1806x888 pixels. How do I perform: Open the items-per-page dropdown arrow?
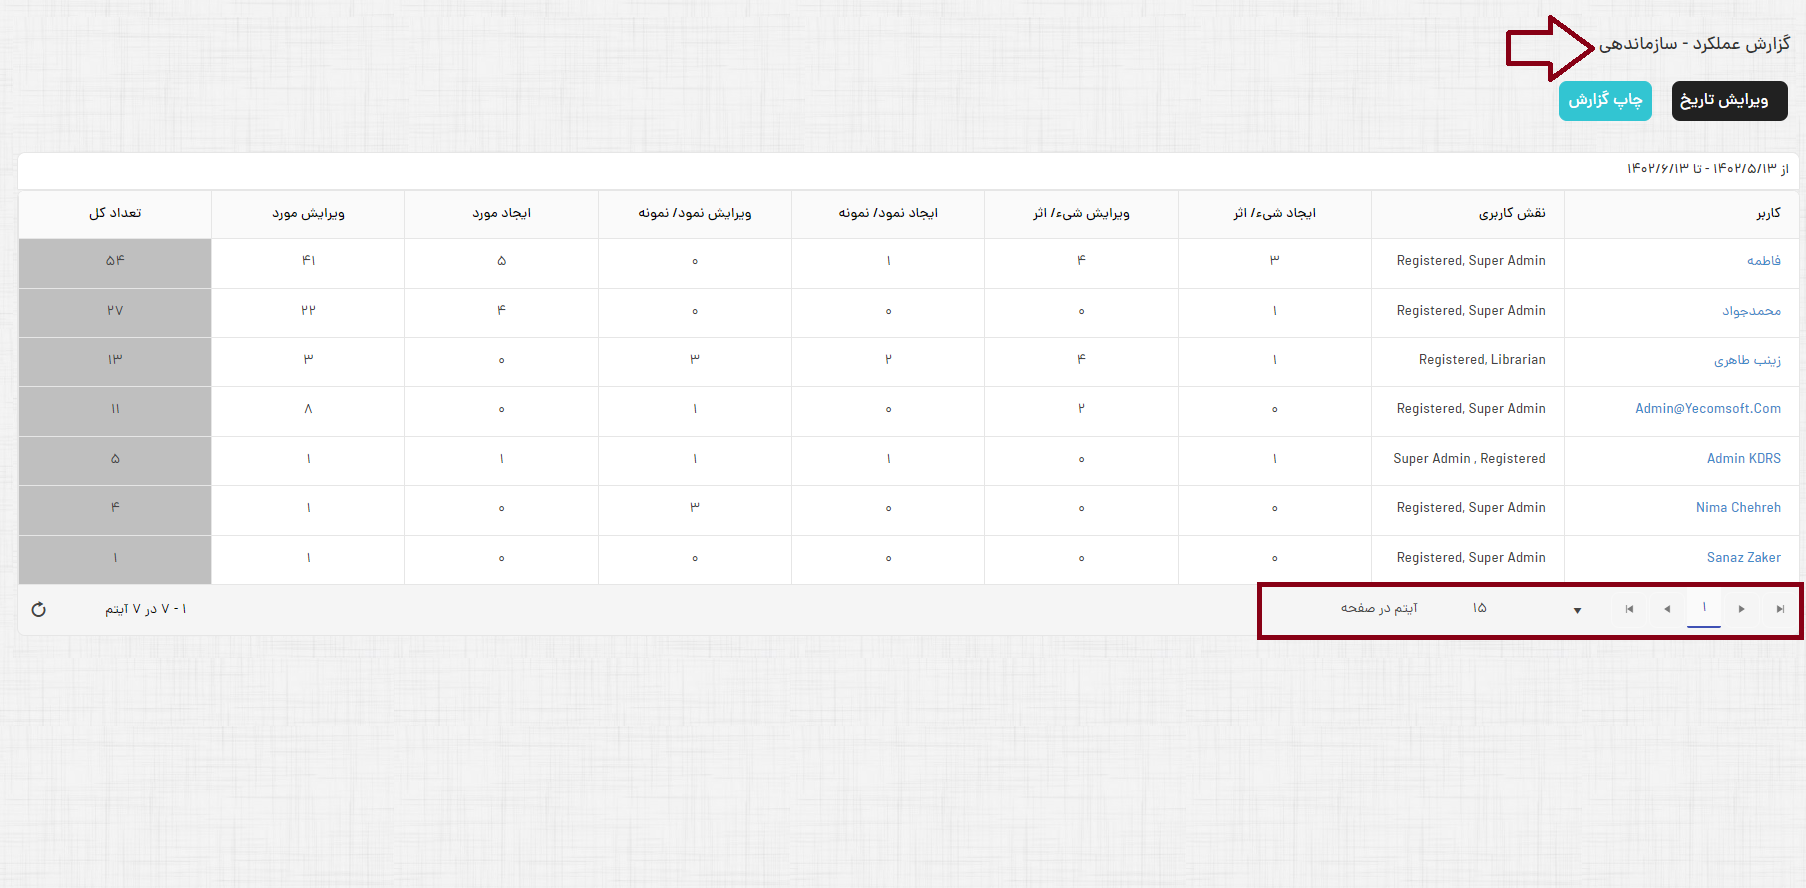coord(1577,610)
